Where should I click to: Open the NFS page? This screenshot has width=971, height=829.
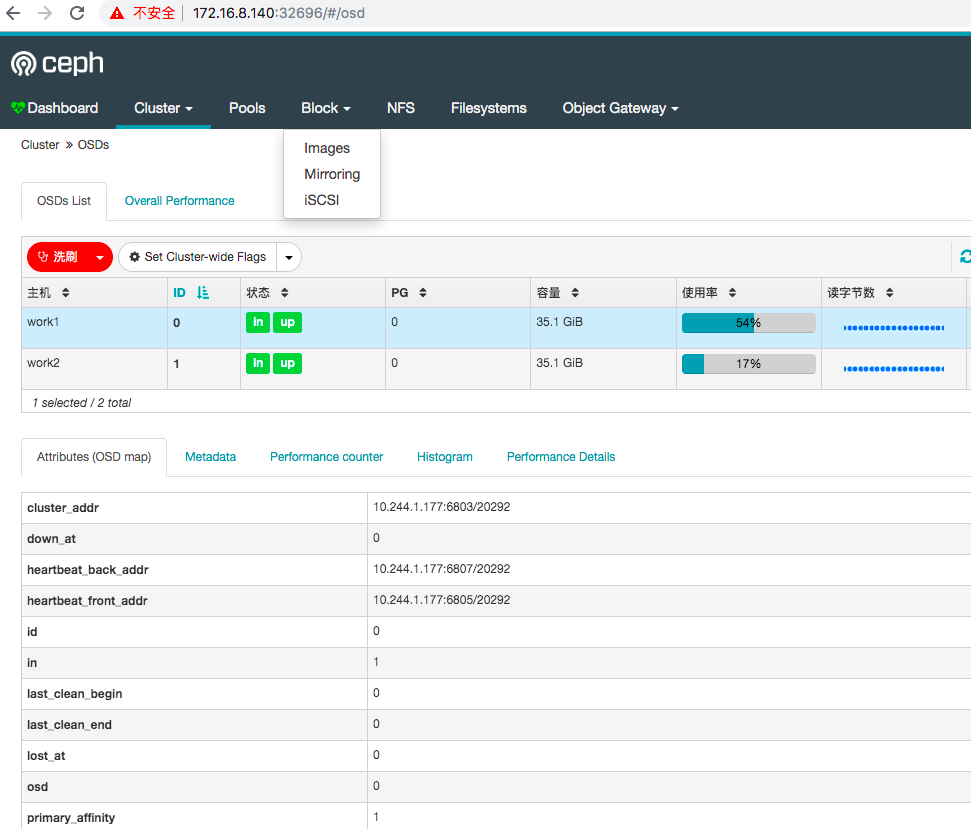(x=401, y=108)
